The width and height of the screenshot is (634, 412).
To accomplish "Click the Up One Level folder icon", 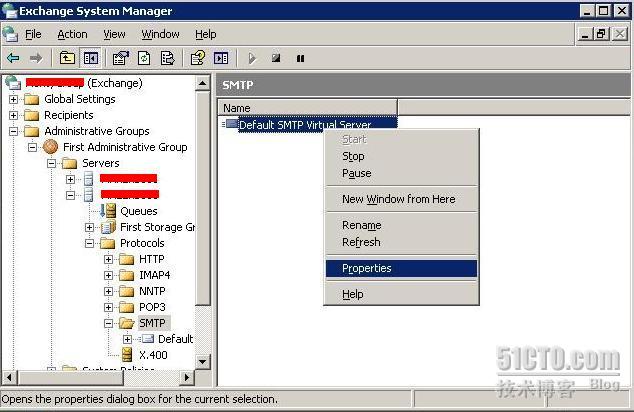I will pyautogui.click(x=67, y=58).
